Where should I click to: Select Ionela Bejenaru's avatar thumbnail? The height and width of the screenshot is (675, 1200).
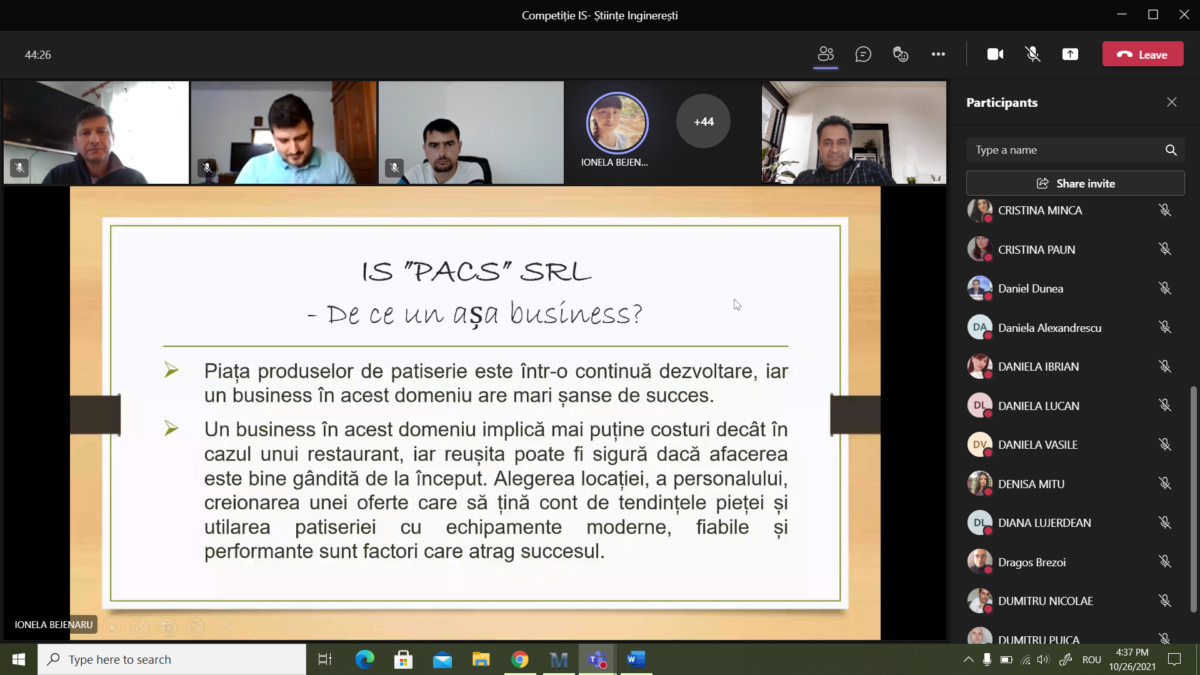(616, 123)
